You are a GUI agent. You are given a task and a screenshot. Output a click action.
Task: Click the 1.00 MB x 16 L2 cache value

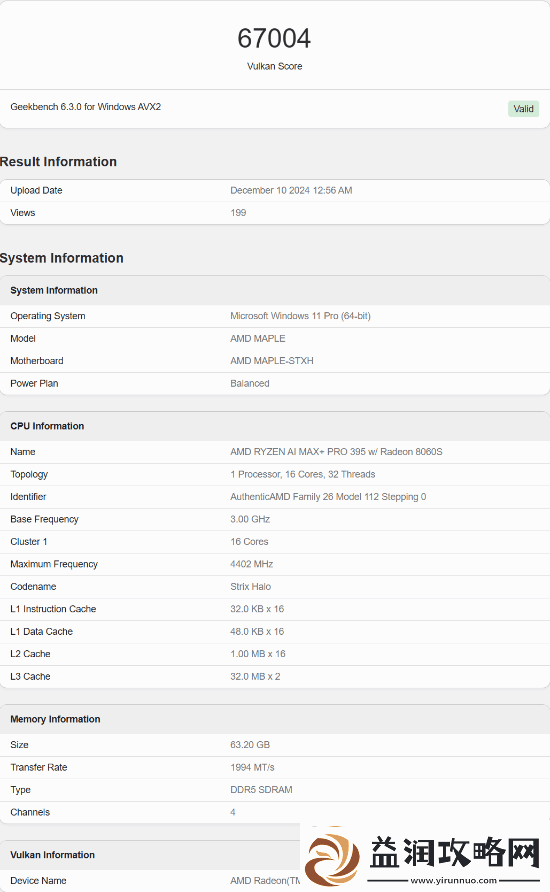258,654
